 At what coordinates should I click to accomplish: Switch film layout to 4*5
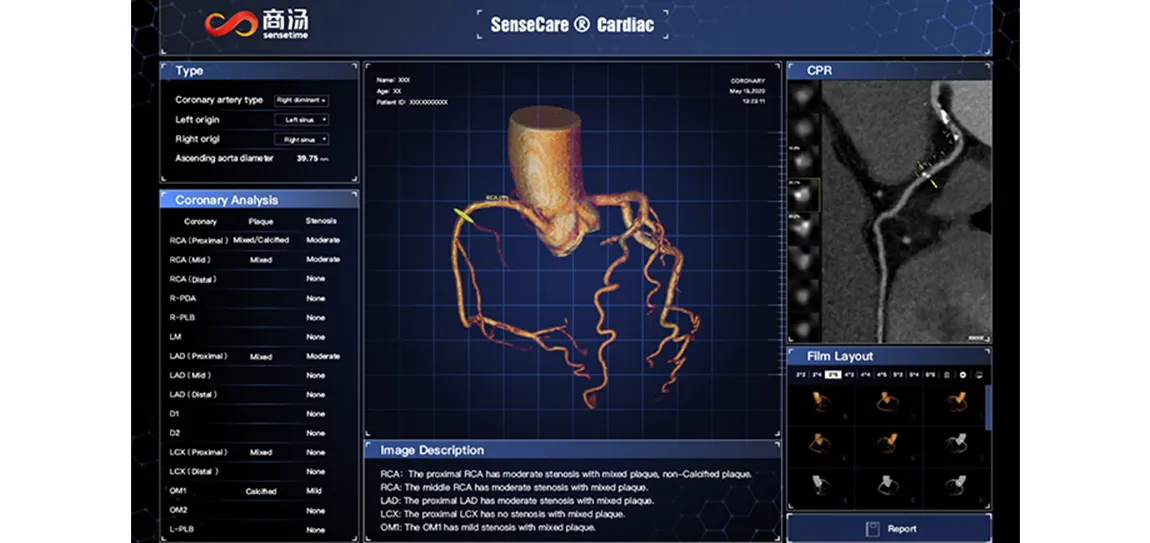pos(882,375)
